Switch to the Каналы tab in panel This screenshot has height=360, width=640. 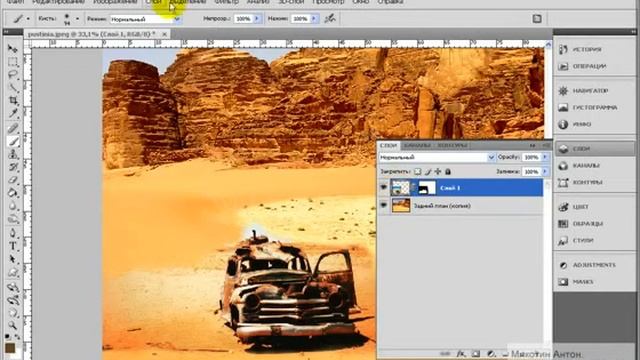(x=417, y=145)
